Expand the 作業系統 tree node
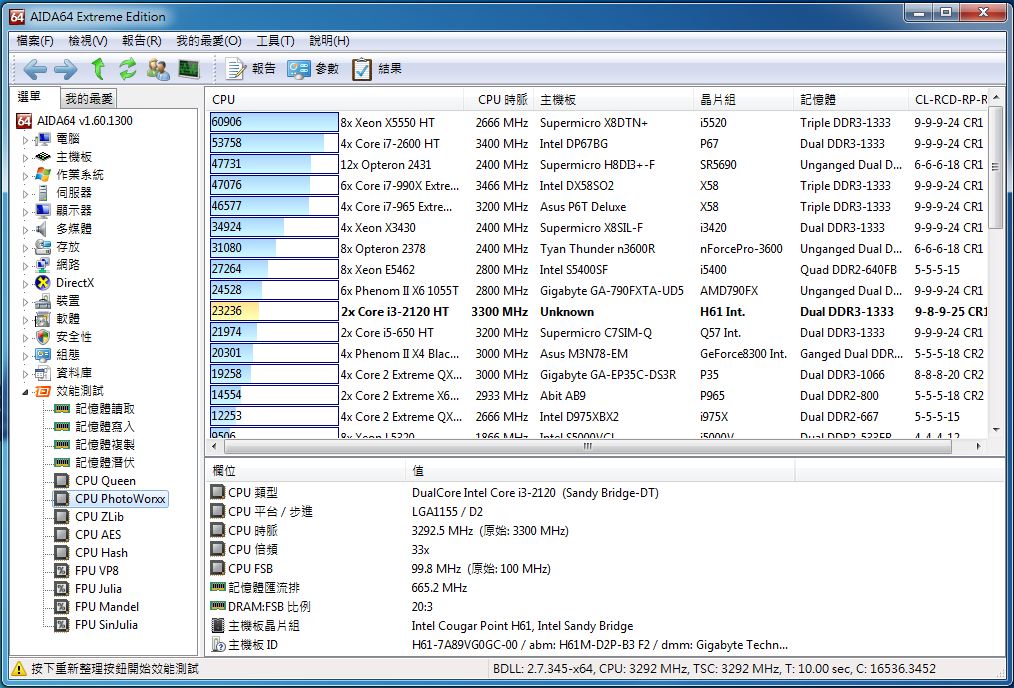 coord(26,175)
